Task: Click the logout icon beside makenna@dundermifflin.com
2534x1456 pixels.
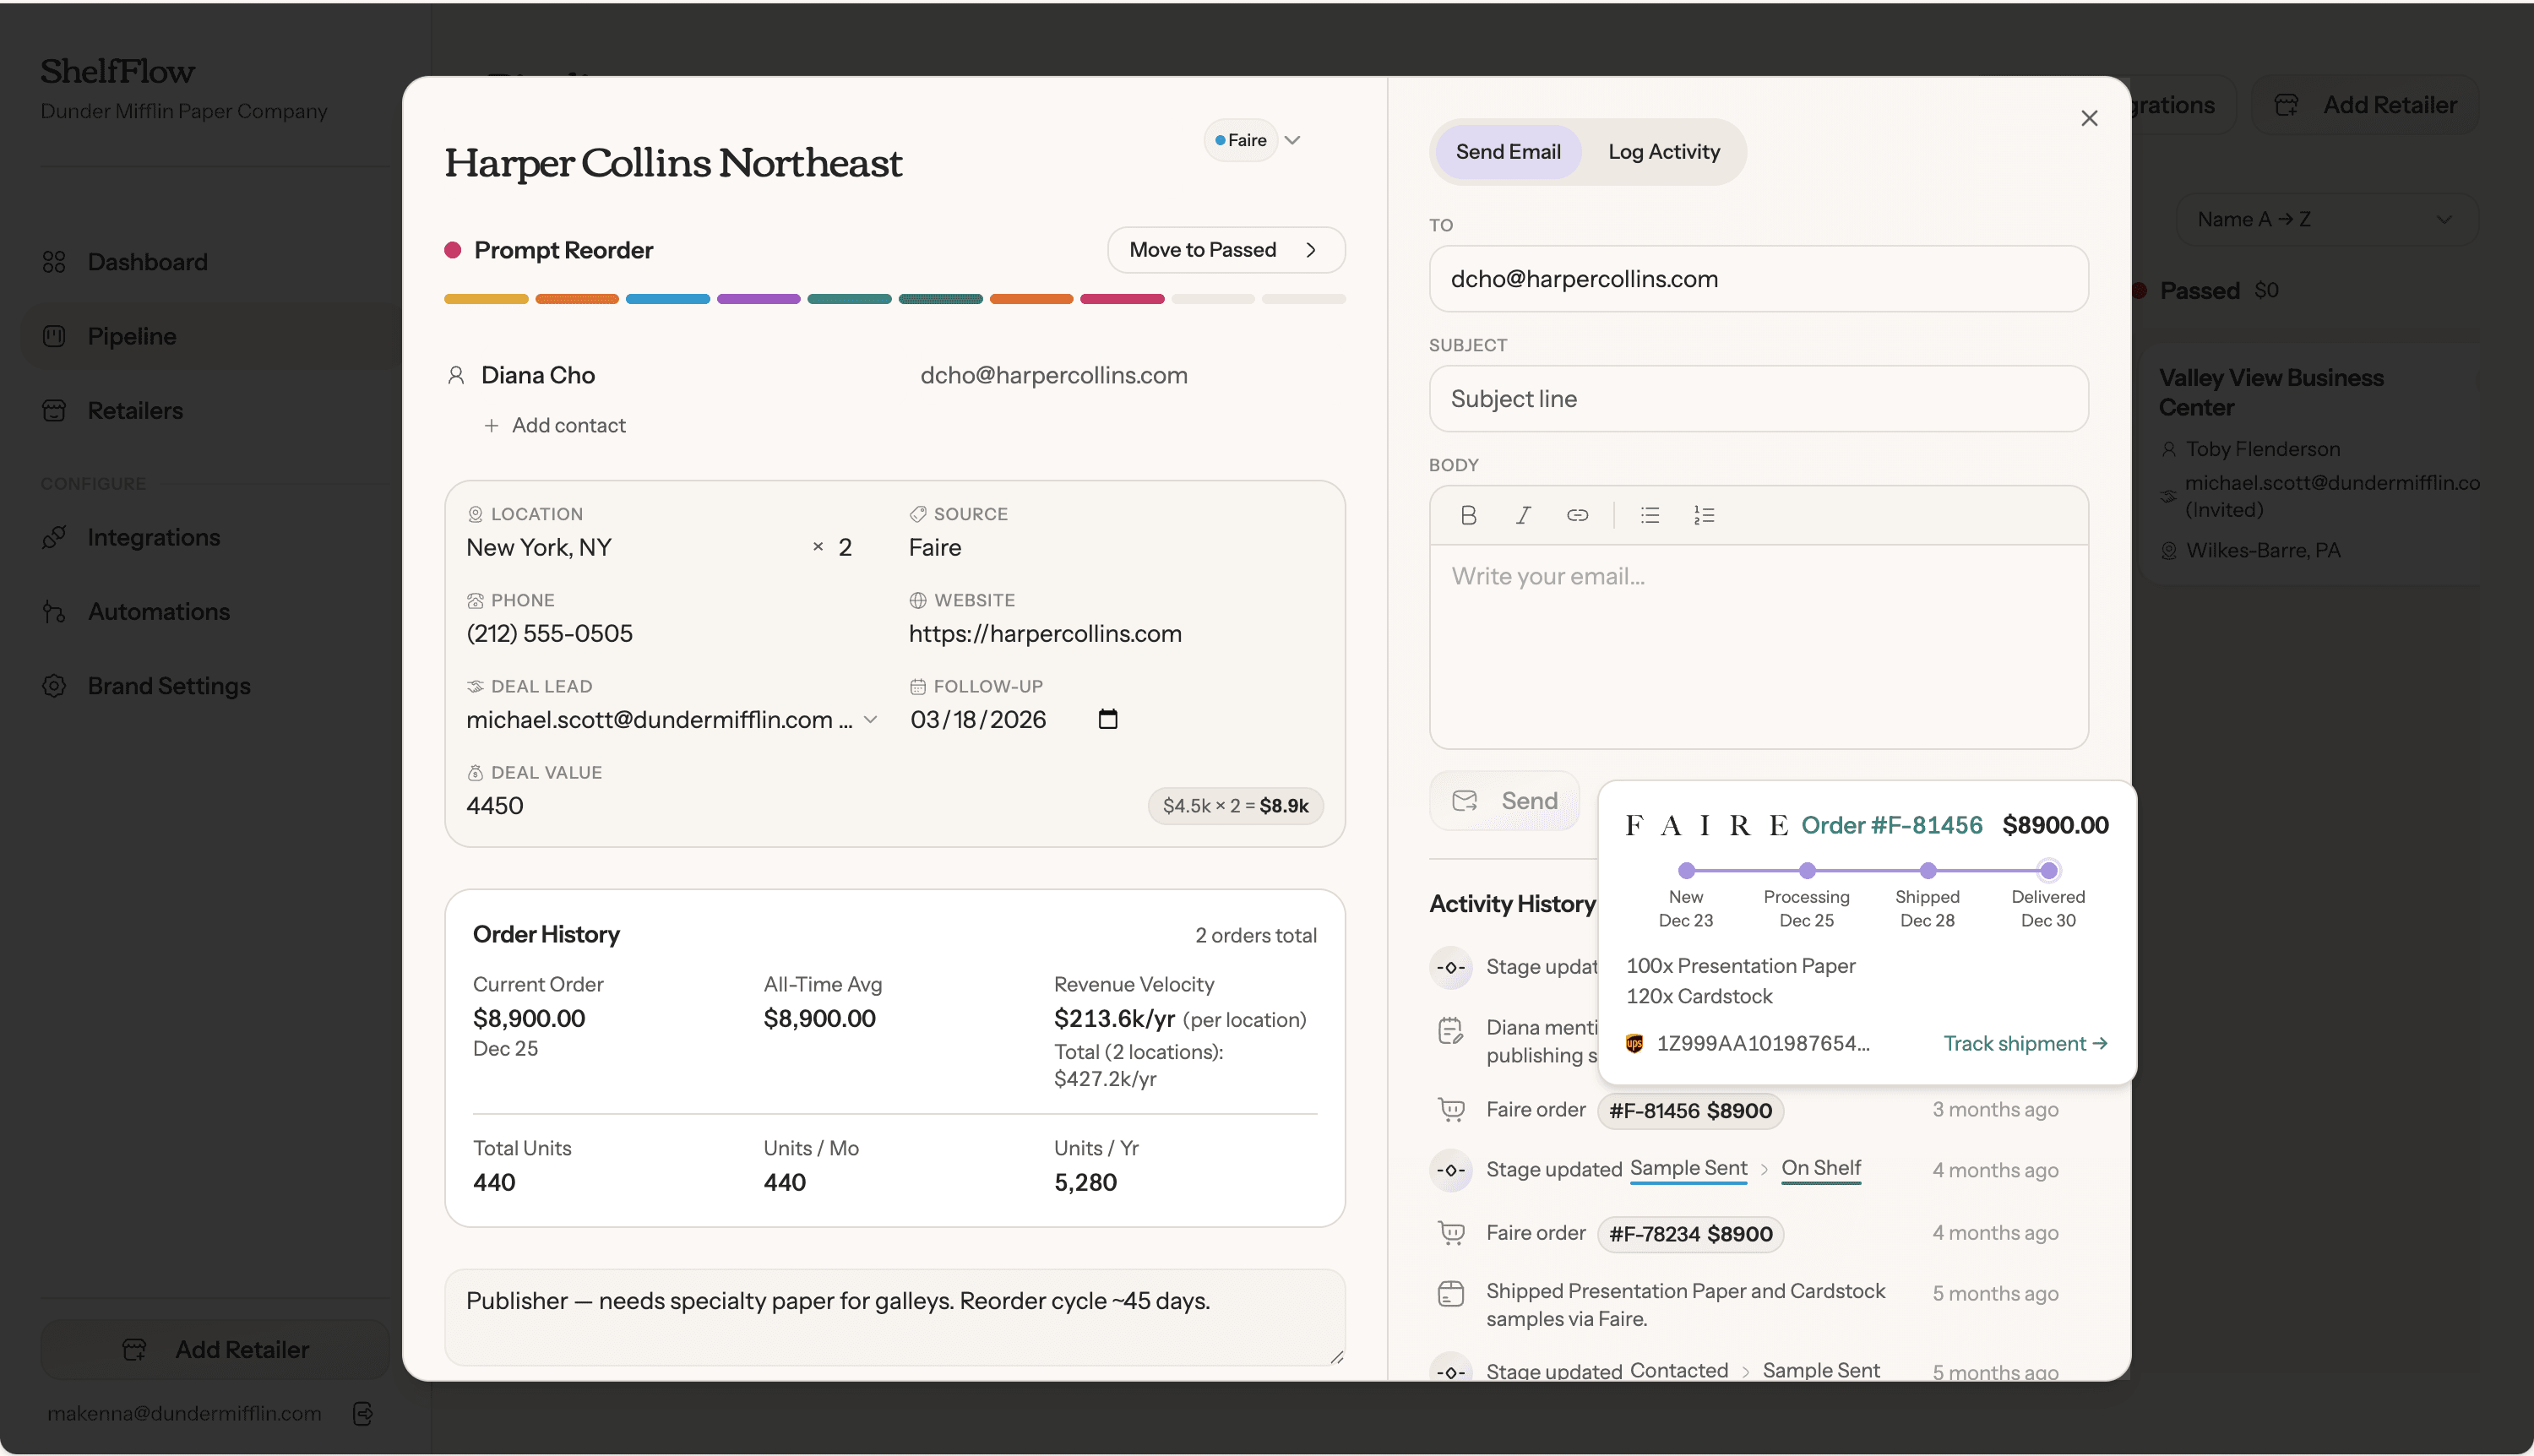Action: tap(363, 1413)
